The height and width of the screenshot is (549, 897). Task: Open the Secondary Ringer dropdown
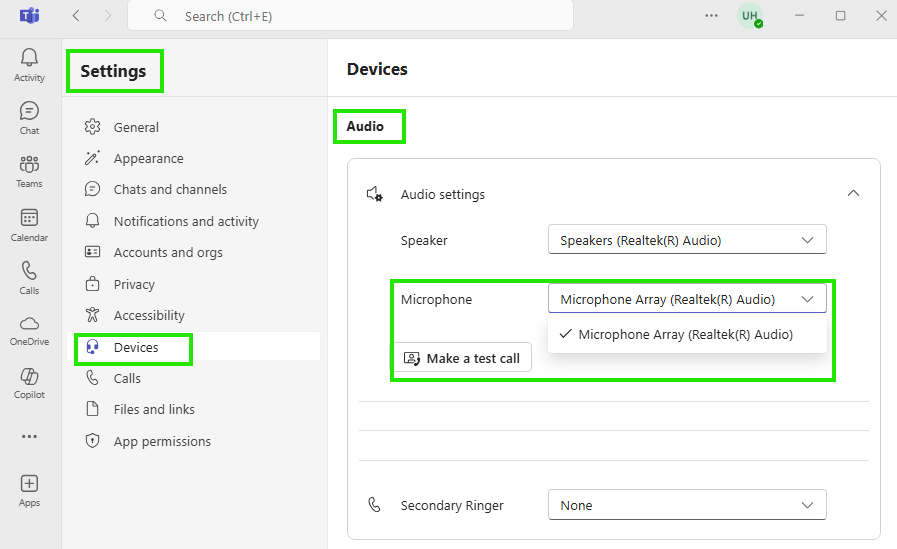click(687, 504)
